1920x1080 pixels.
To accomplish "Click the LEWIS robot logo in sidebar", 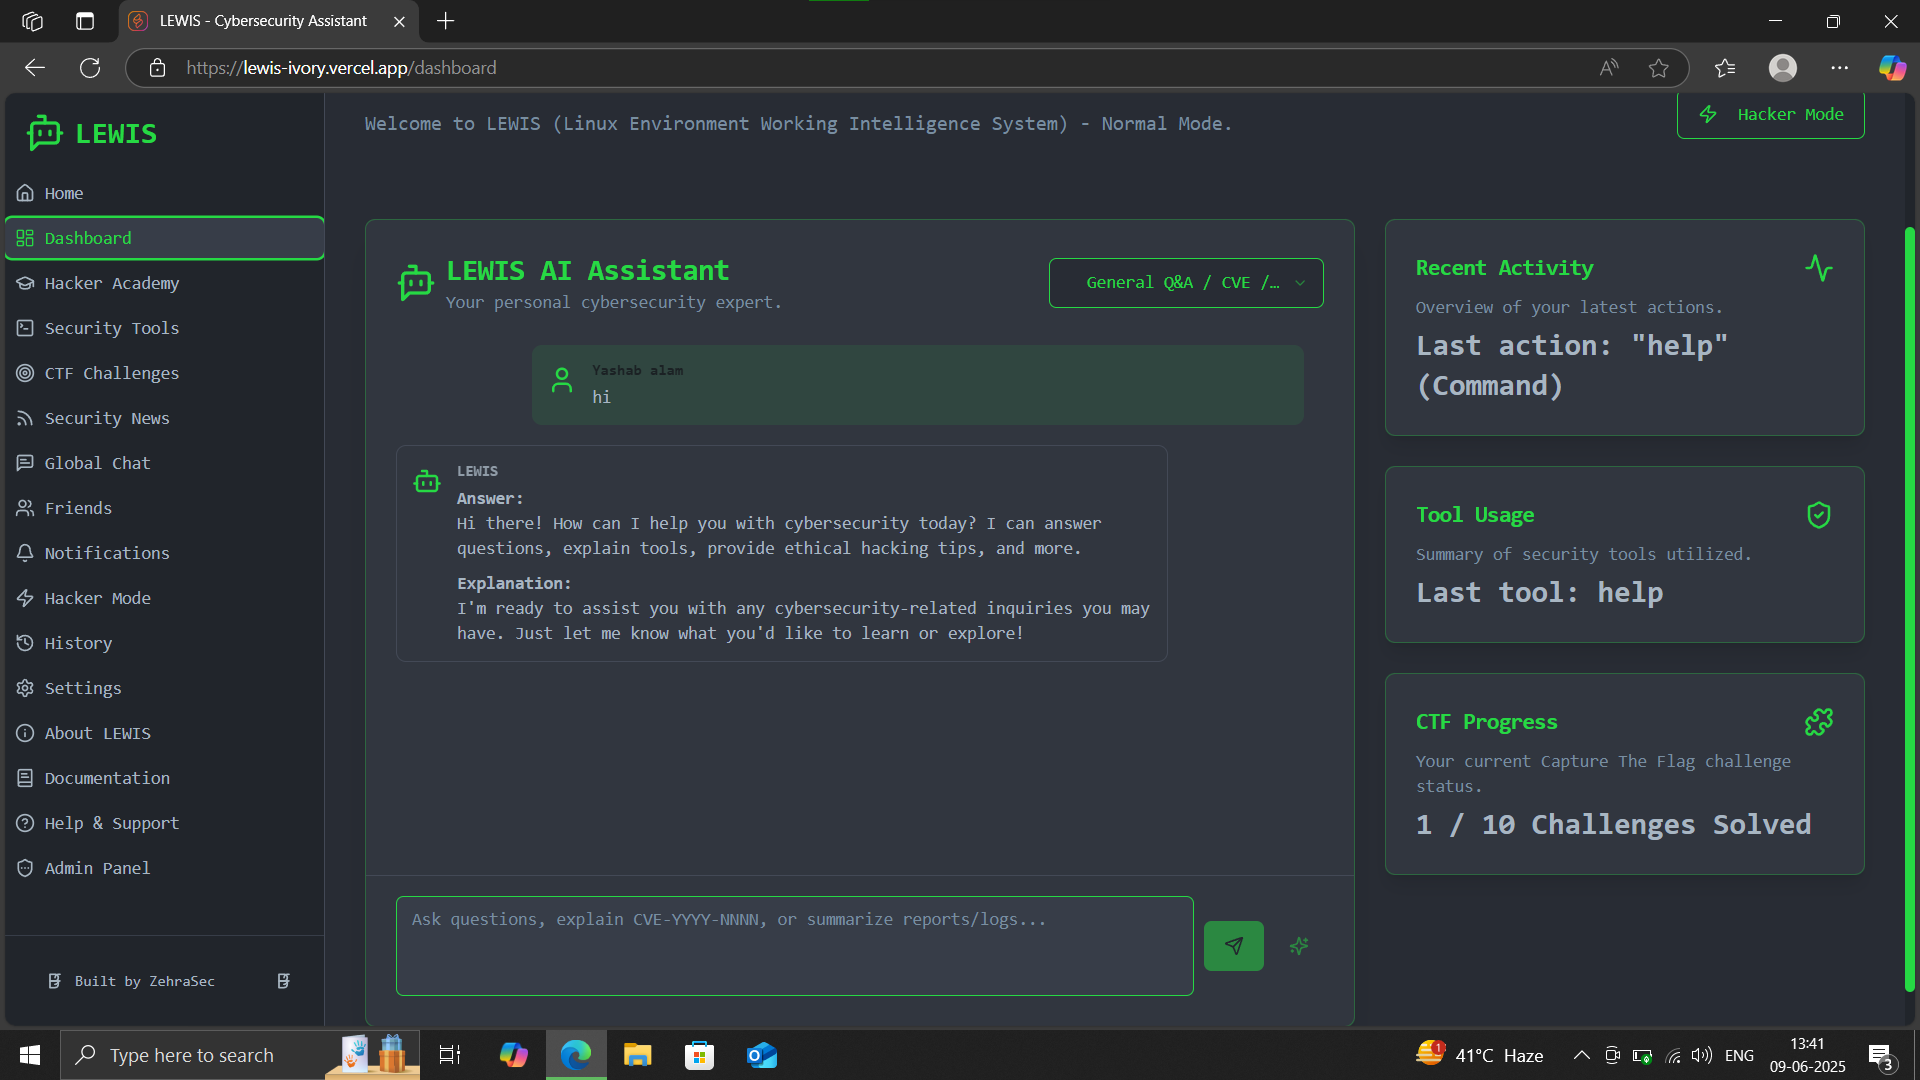I will pos(45,133).
